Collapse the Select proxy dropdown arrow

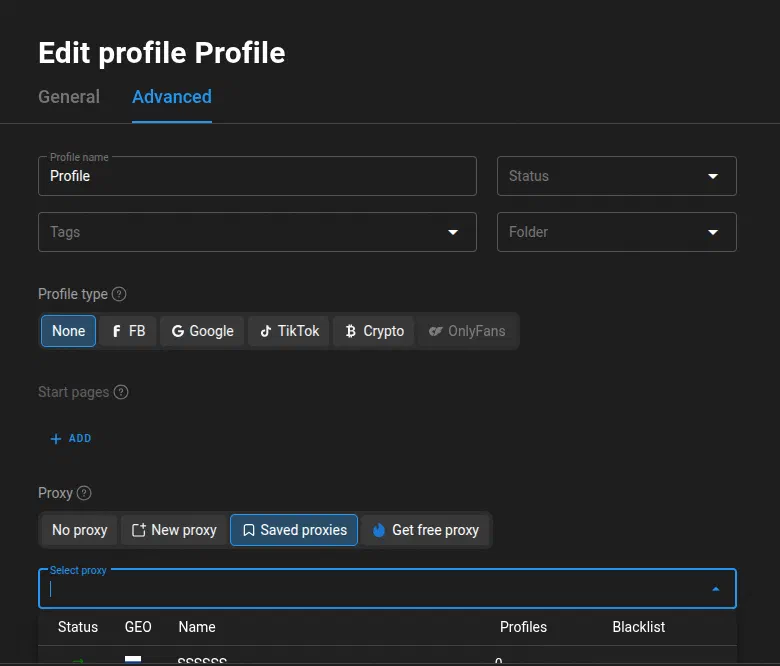point(715,589)
